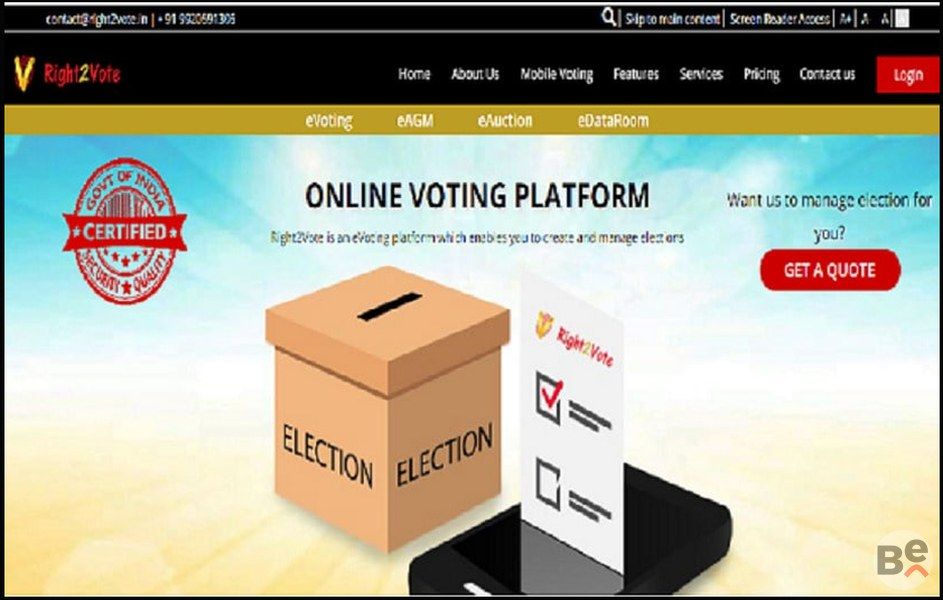
Task: Select the white contrast square icon
Action: [902, 19]
